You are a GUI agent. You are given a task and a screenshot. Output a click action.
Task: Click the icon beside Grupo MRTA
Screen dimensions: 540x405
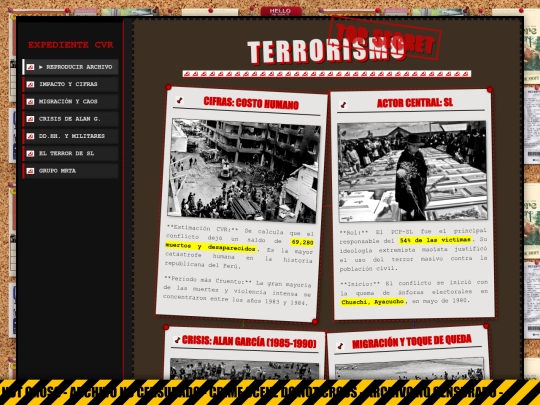(x=30, y=171)
